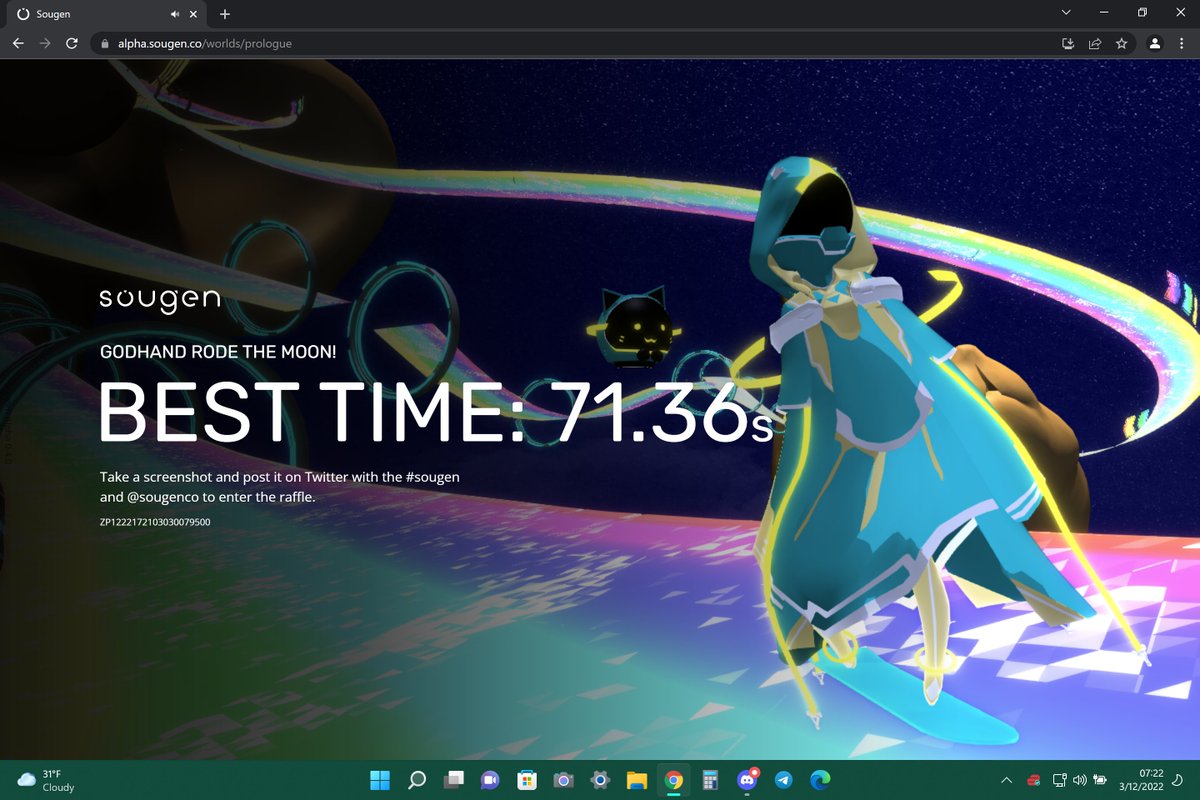Open Discord from the taskbar

tap(747, 780)
